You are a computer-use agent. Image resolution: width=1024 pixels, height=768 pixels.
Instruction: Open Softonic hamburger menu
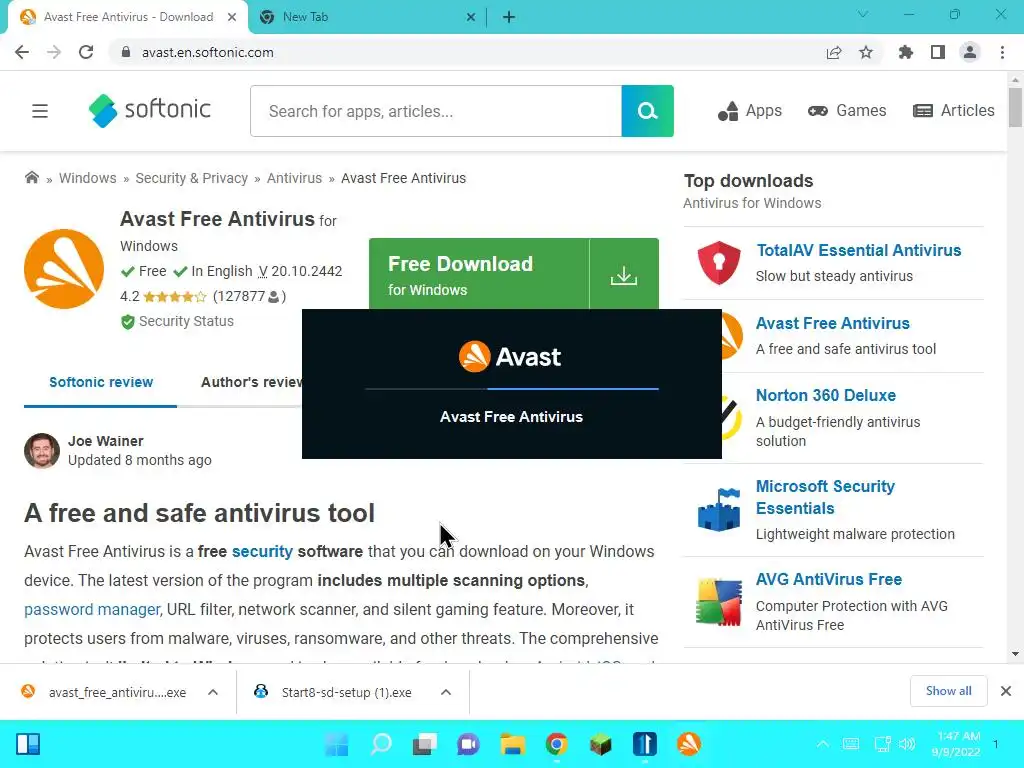click(x=40, y=111)
